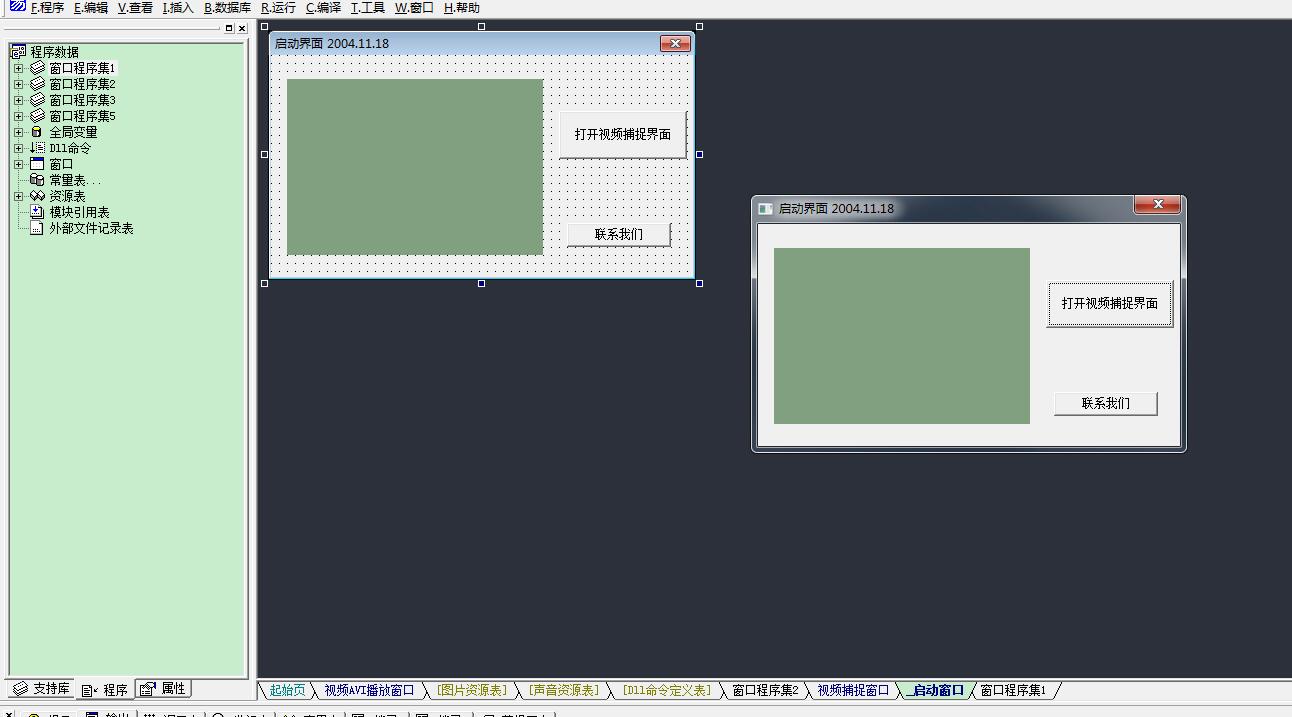Select the 窗口程序集3 stack icon
1292x717 pixels.
(38, 100)
